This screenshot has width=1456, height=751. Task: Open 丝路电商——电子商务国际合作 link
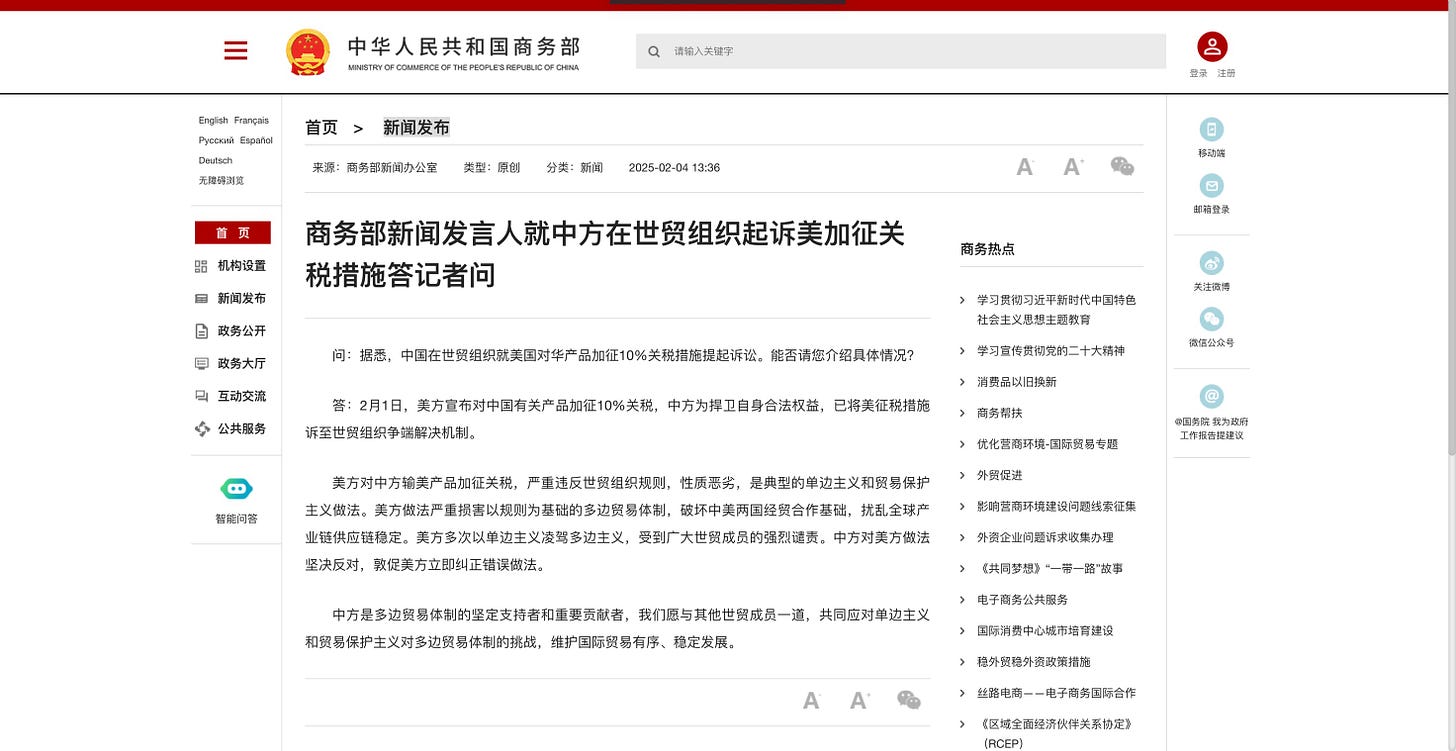click(x=1057, y=692)
